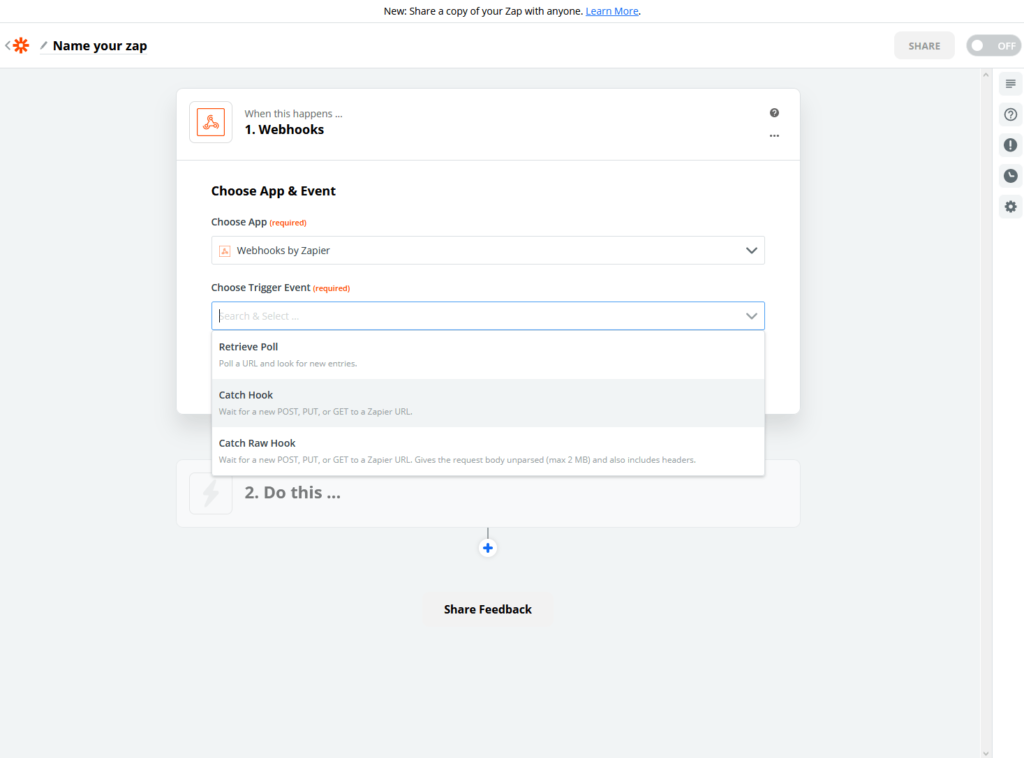
Task: Click the 1. Webhooks step header
Action: 488,124
